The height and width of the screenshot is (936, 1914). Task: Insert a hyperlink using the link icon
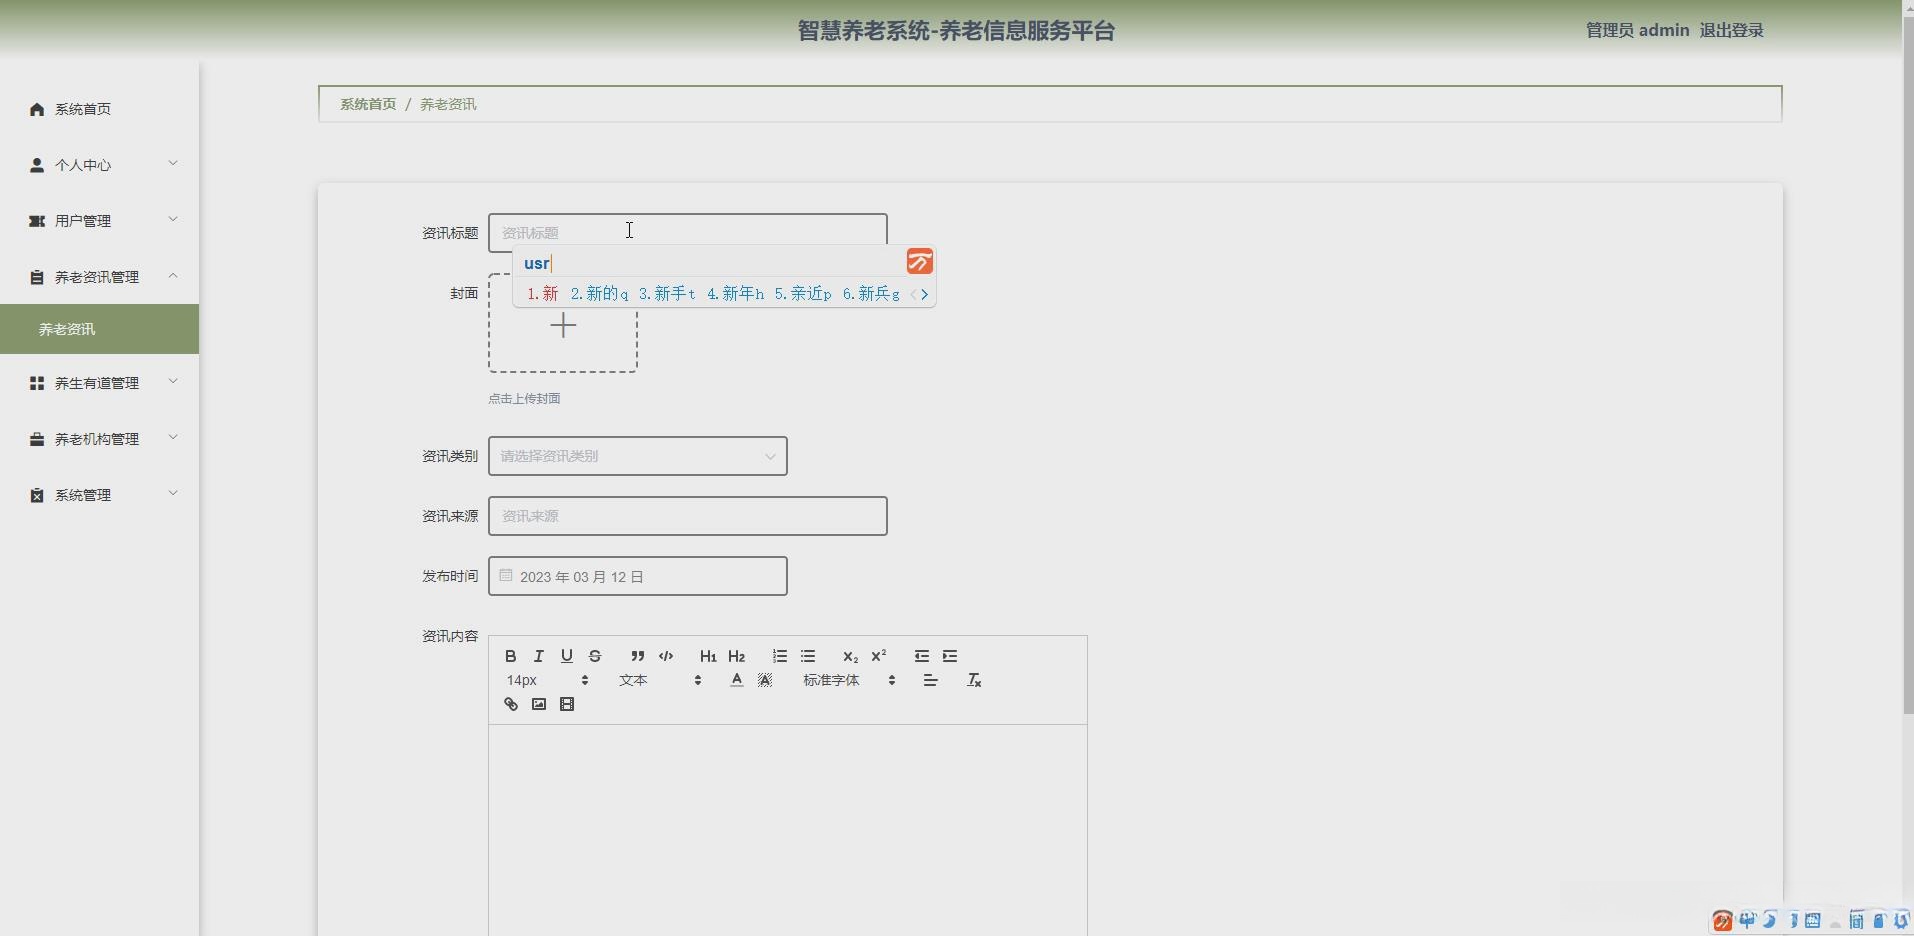click(510, 704)
